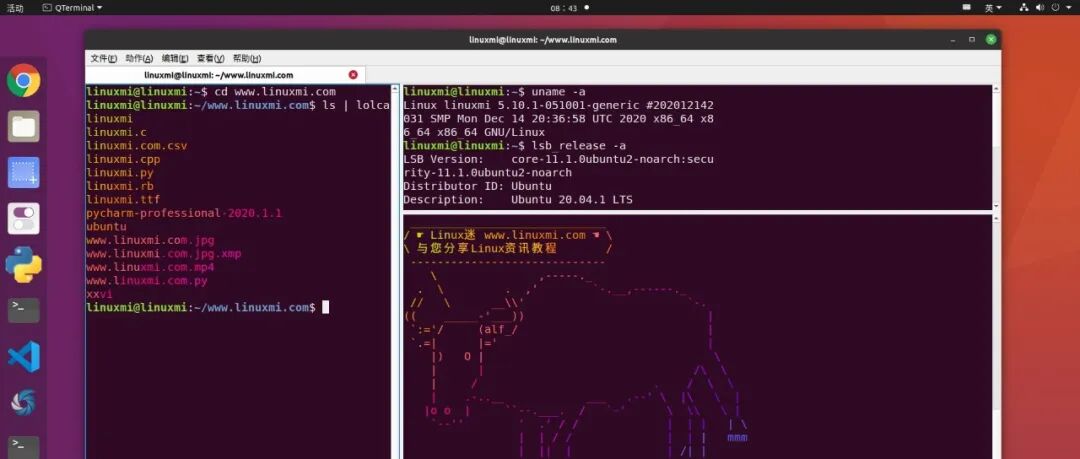
Task: Click the xxvi entry in ls output
Action: 100,294
